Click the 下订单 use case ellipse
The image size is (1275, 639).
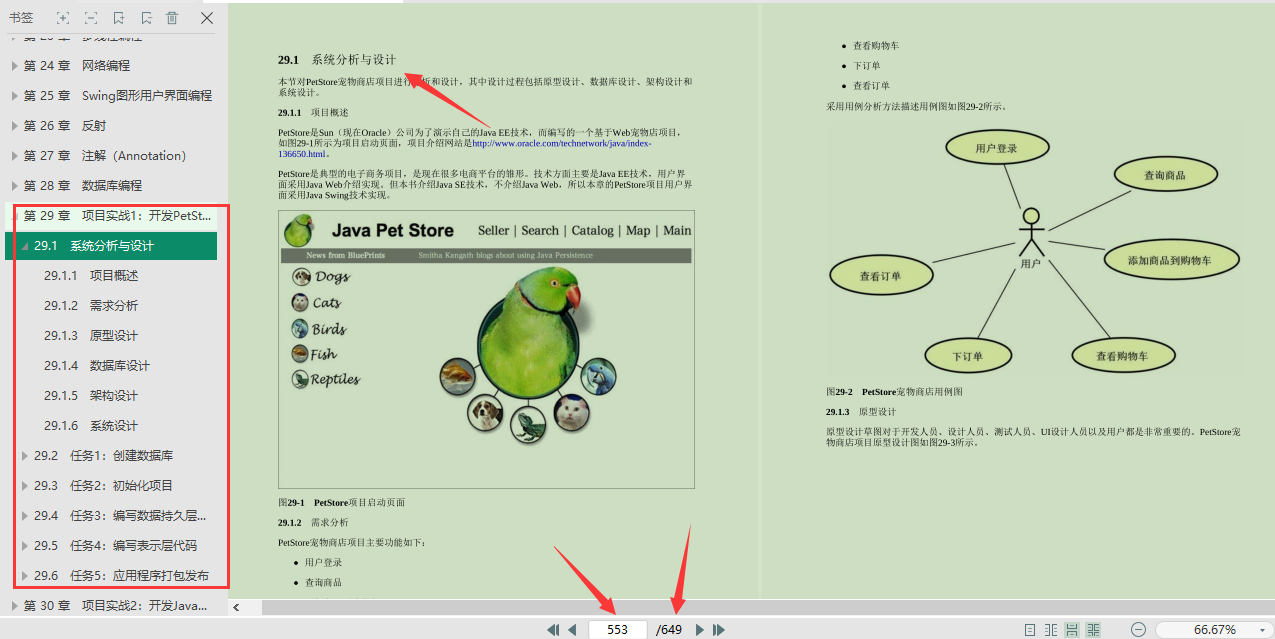click(968, 355)
